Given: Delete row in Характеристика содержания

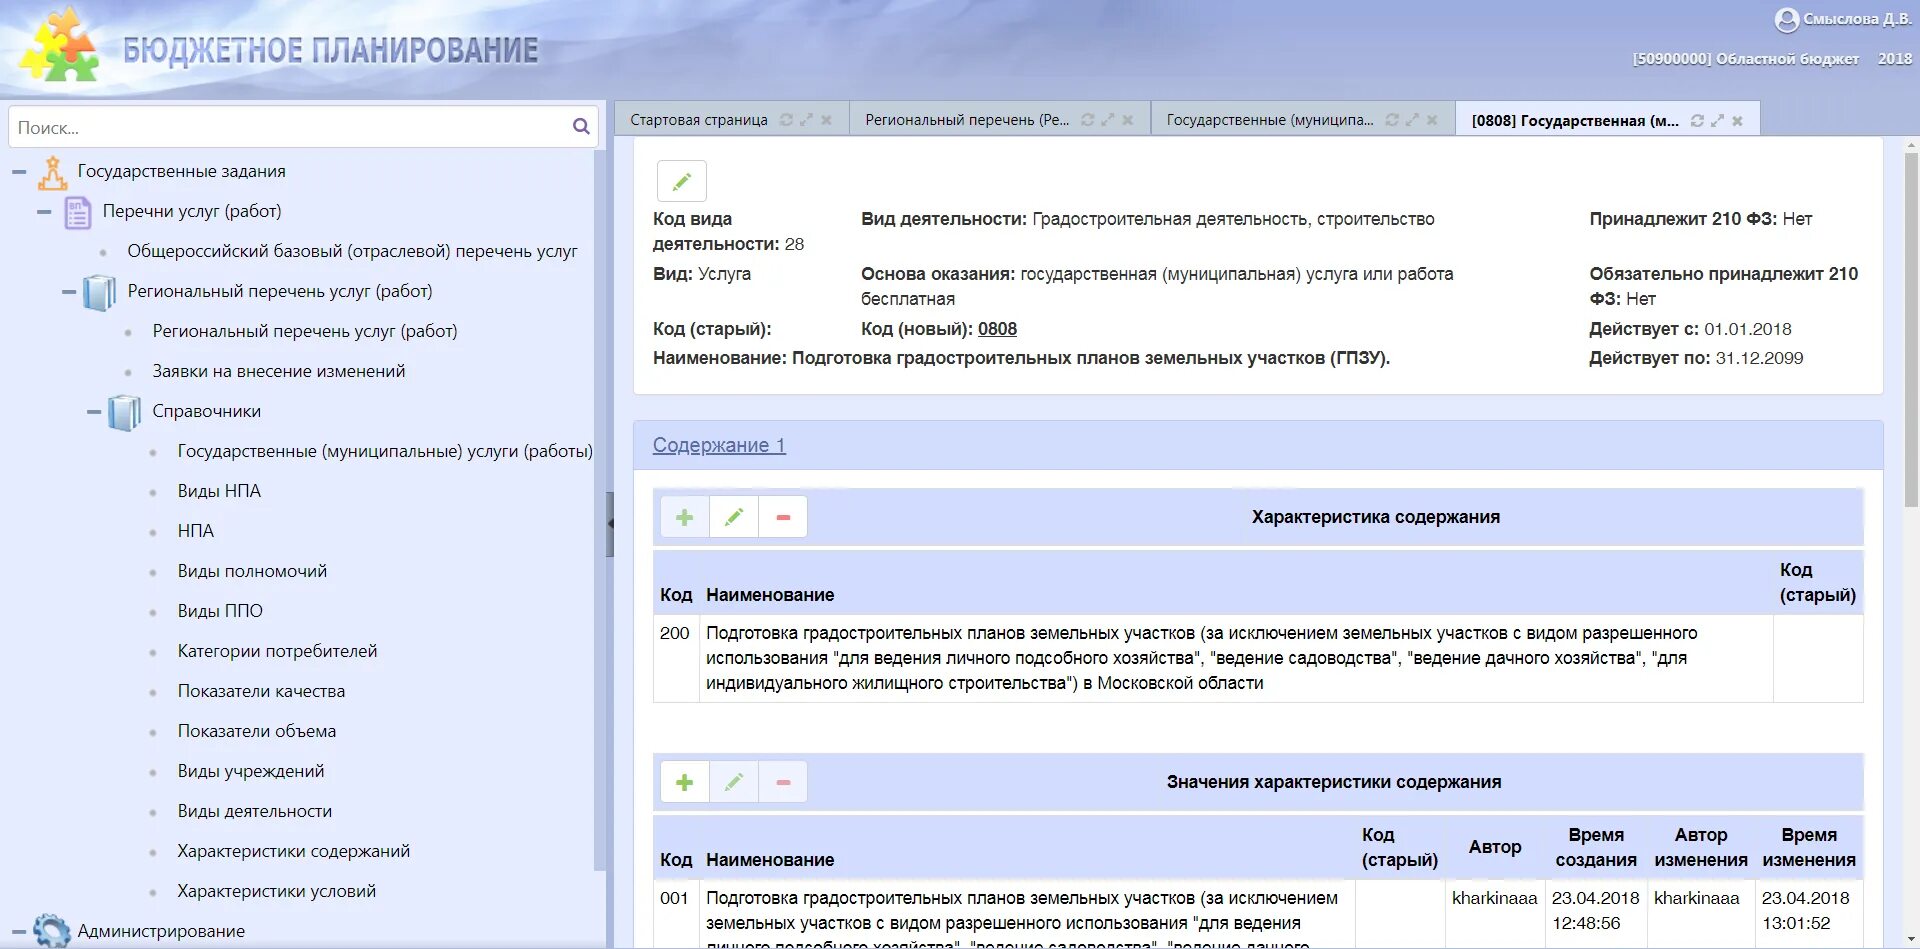Looking at the screenshot, I should [x=783, y=517].
